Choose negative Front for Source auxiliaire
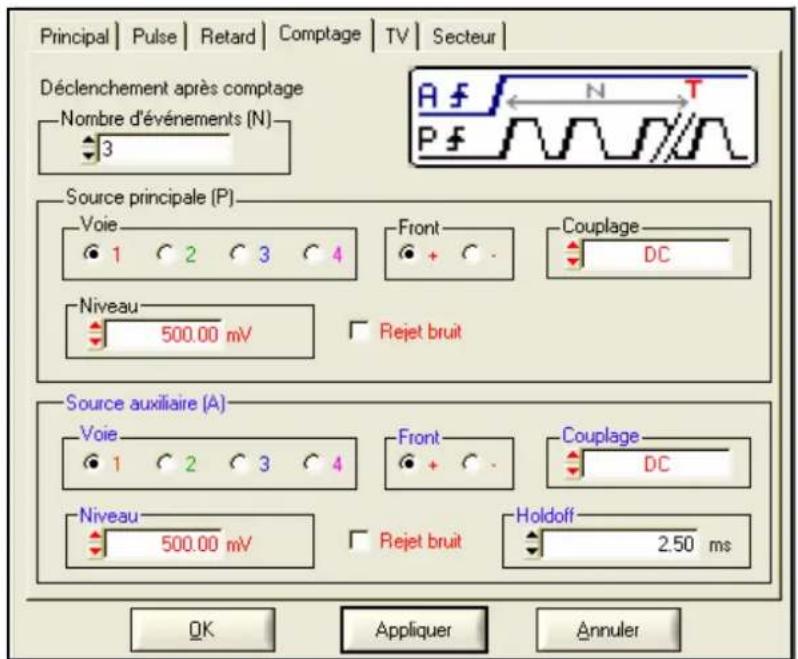Image resolution: width=798 pixels, height=659 pixels. click(x=471, y=463)
